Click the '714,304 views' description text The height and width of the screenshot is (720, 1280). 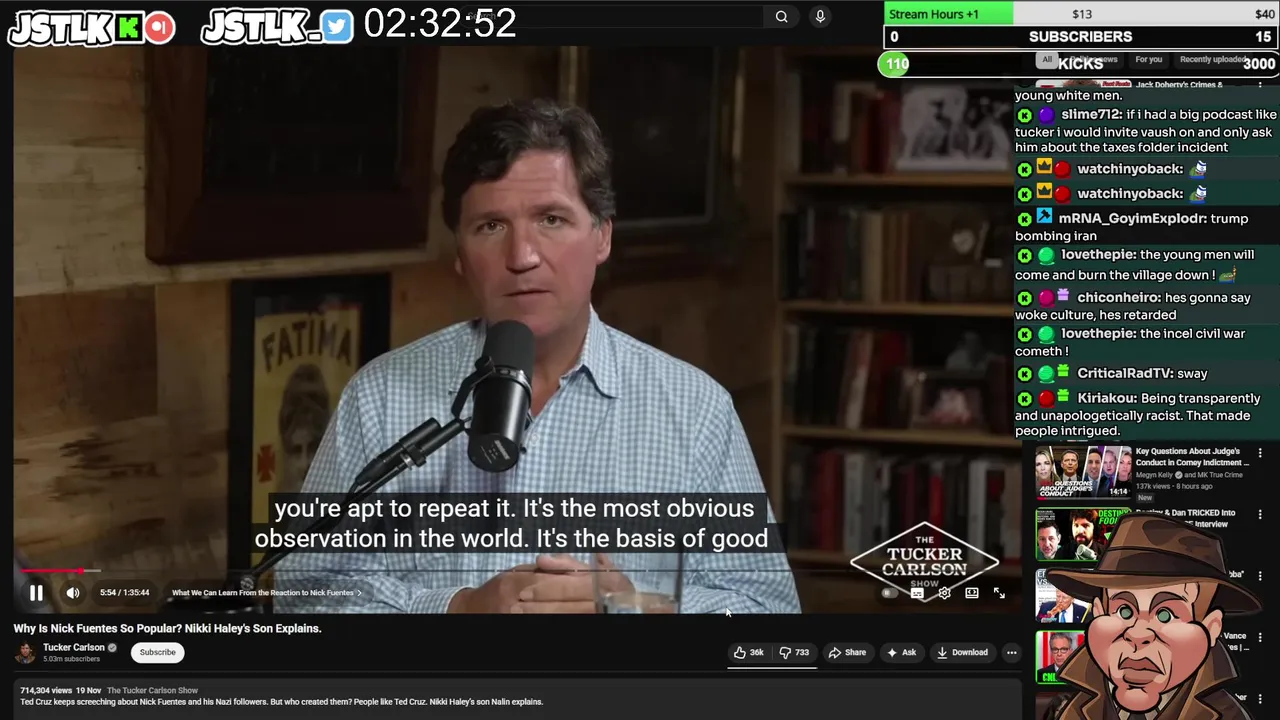(46, 690)
